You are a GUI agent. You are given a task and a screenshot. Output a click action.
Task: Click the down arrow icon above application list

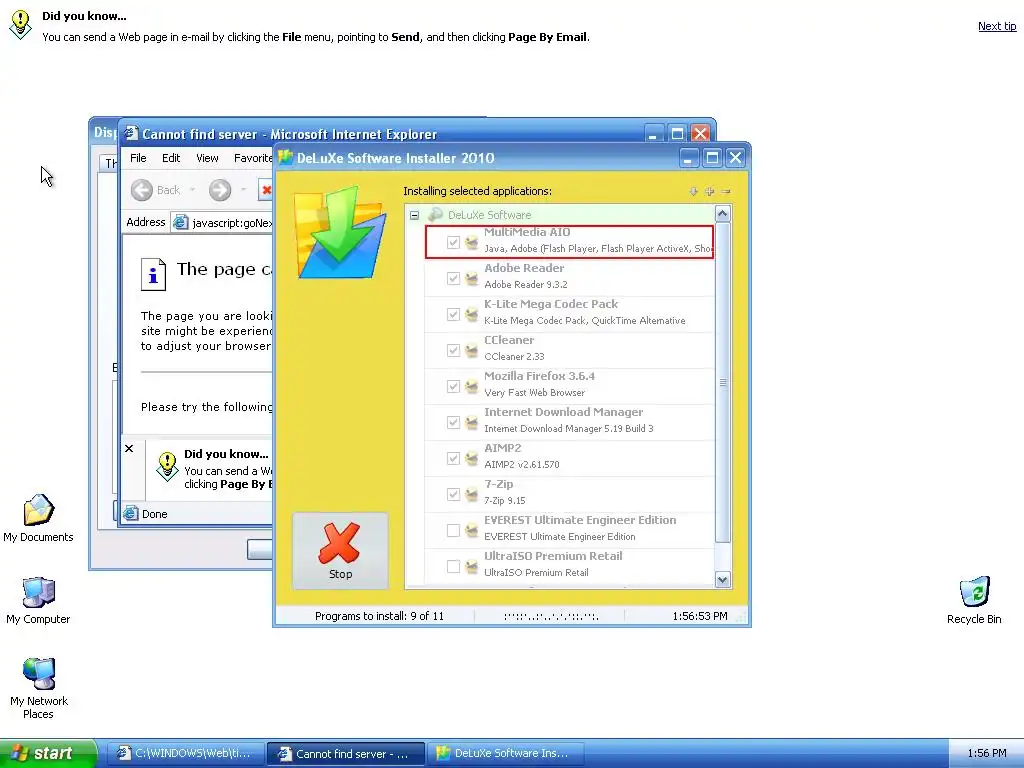tap(693, 191)
